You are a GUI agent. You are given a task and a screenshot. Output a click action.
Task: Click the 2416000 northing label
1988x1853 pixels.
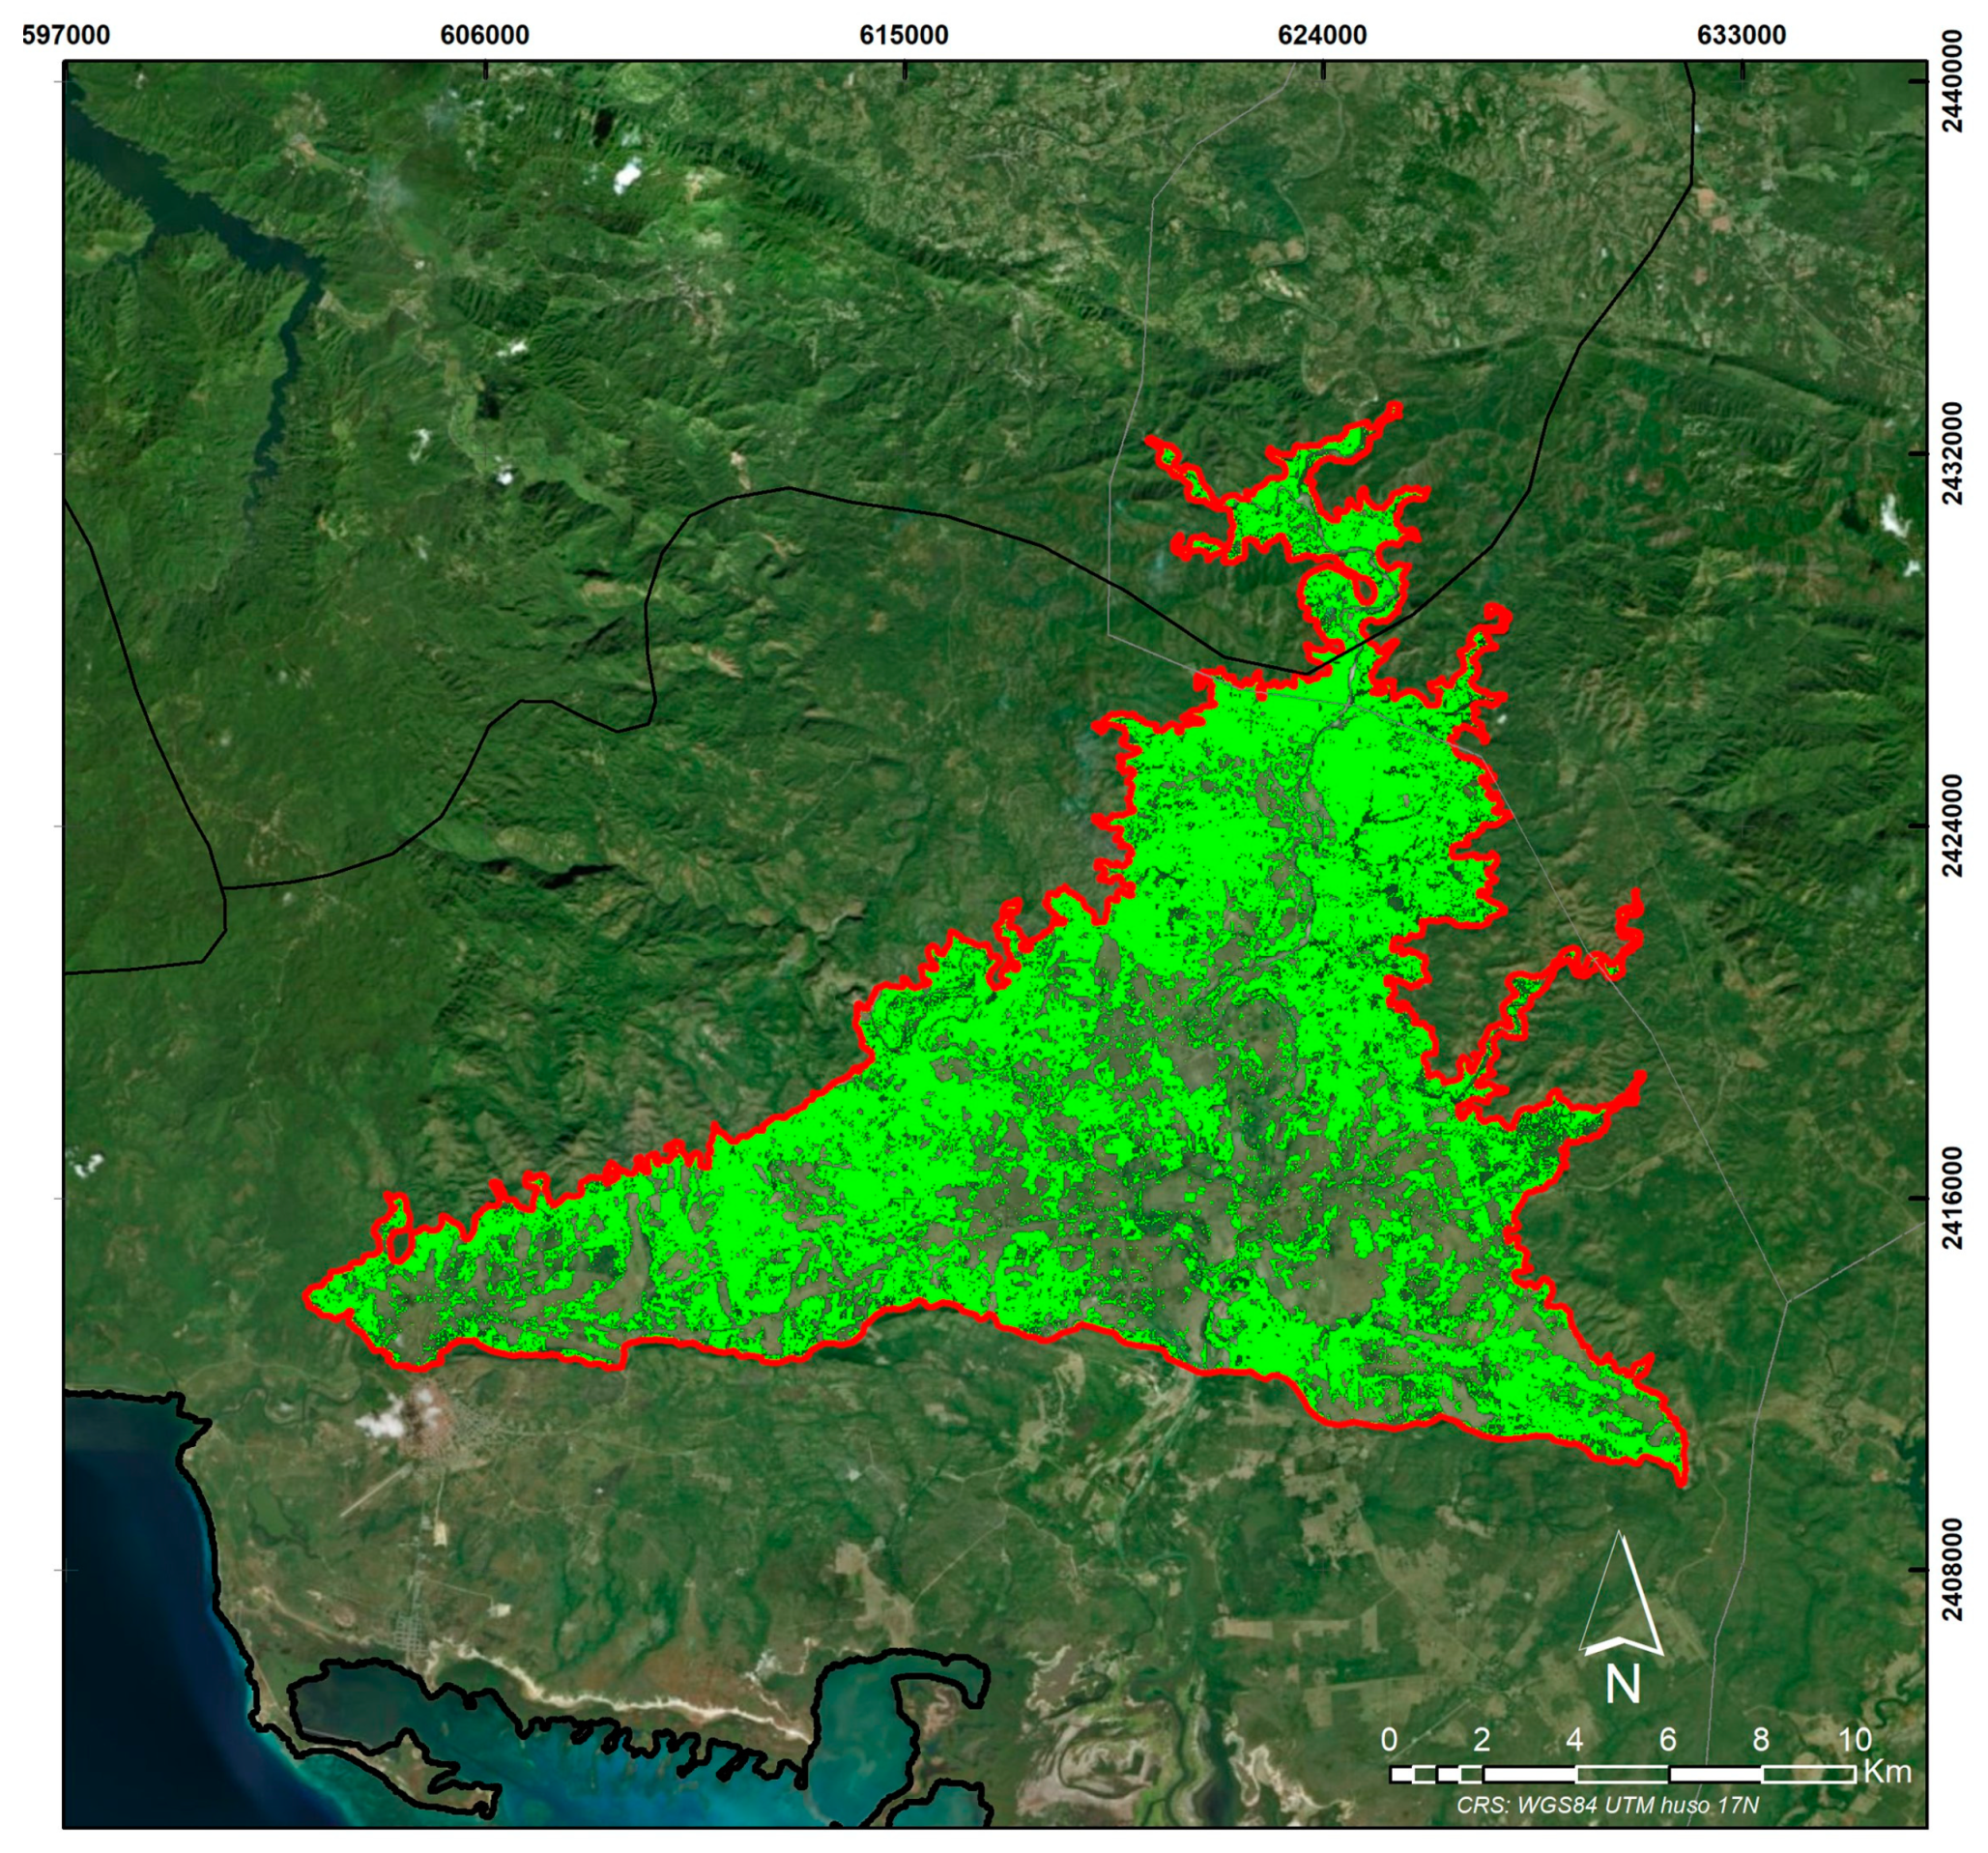coord(1951,1198)
